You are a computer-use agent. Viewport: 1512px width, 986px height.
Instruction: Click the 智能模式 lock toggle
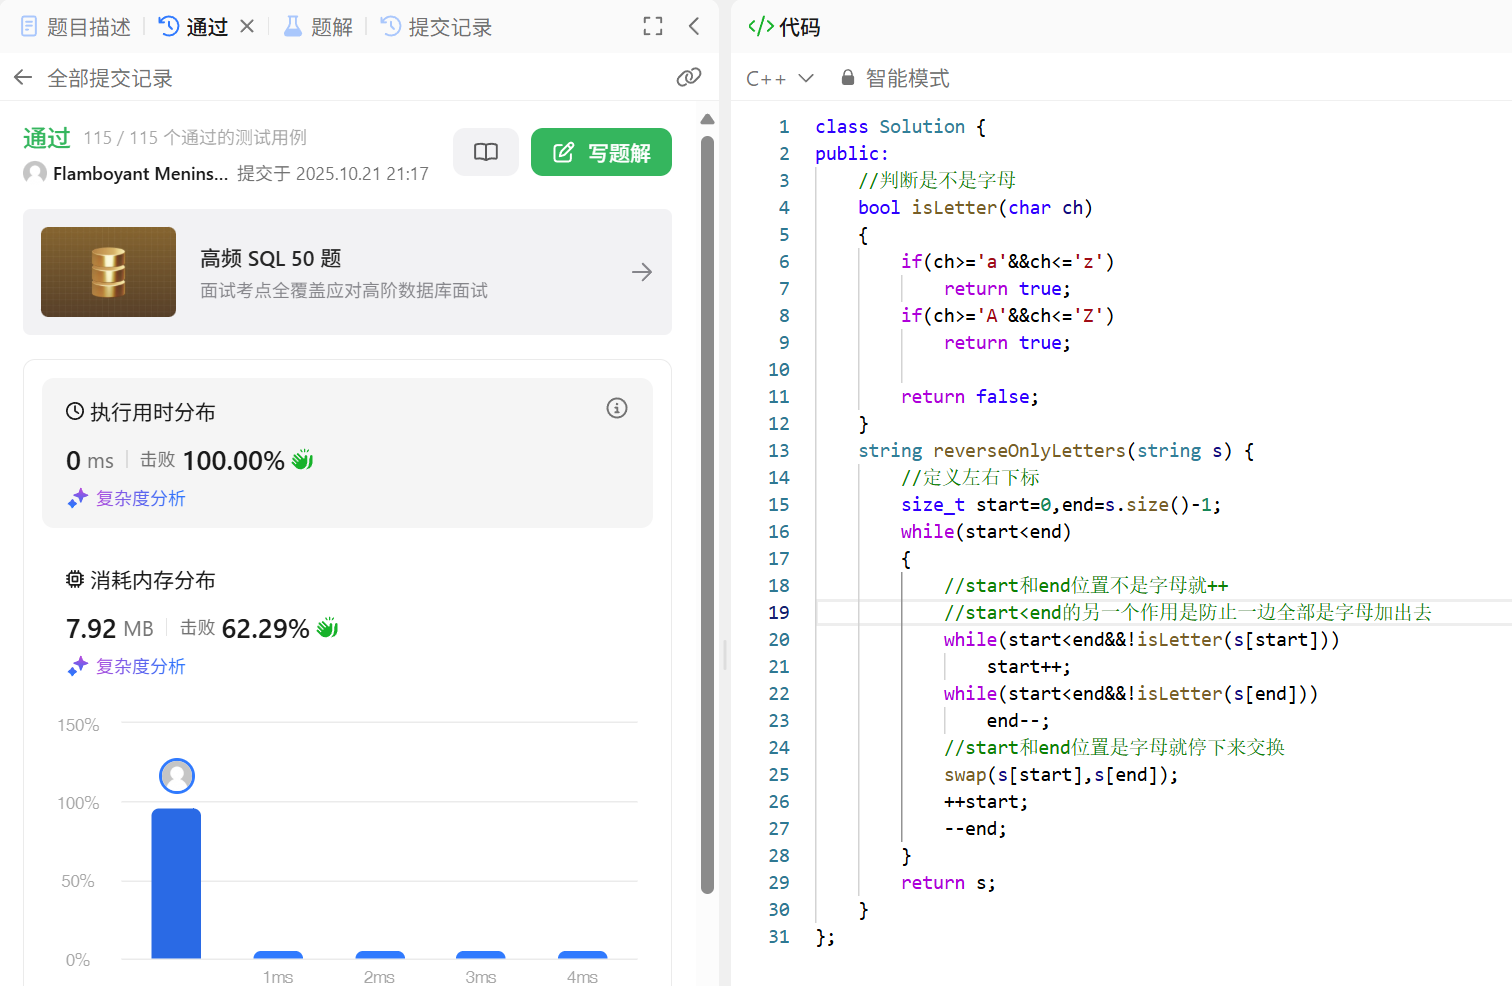pos(895,78)
